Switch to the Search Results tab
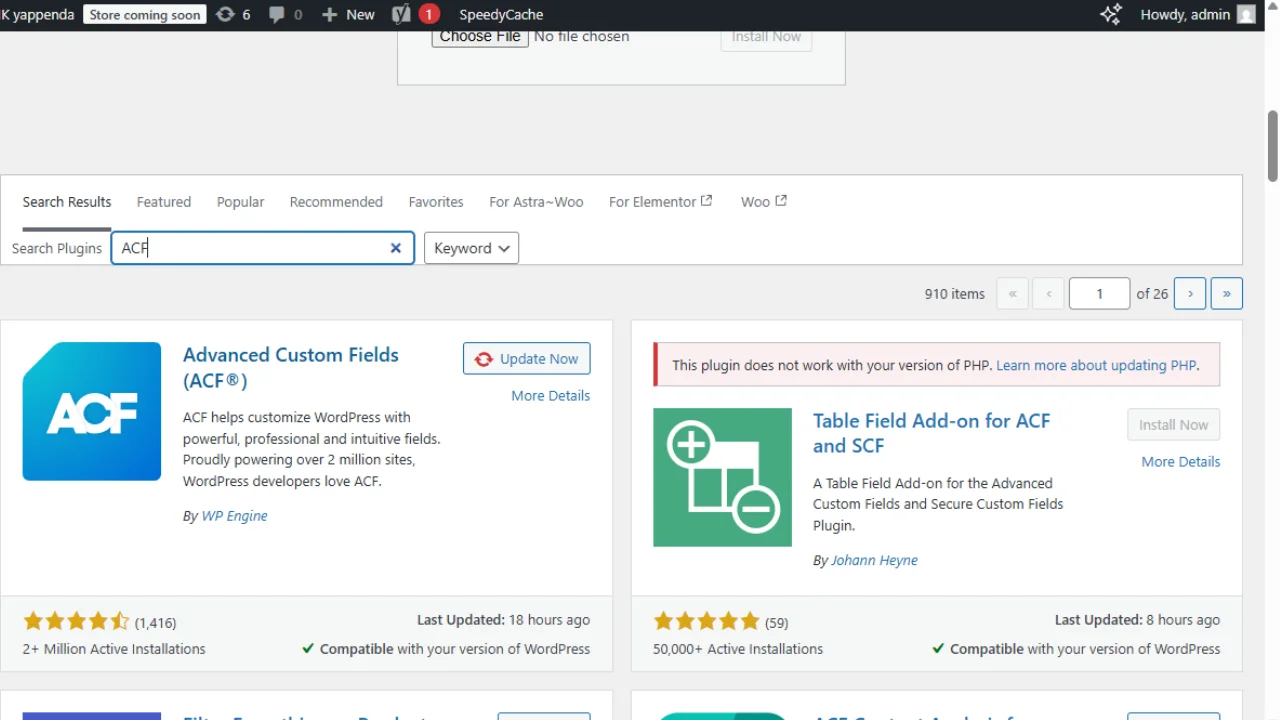1280x720 pixels. tap(67, 202)
